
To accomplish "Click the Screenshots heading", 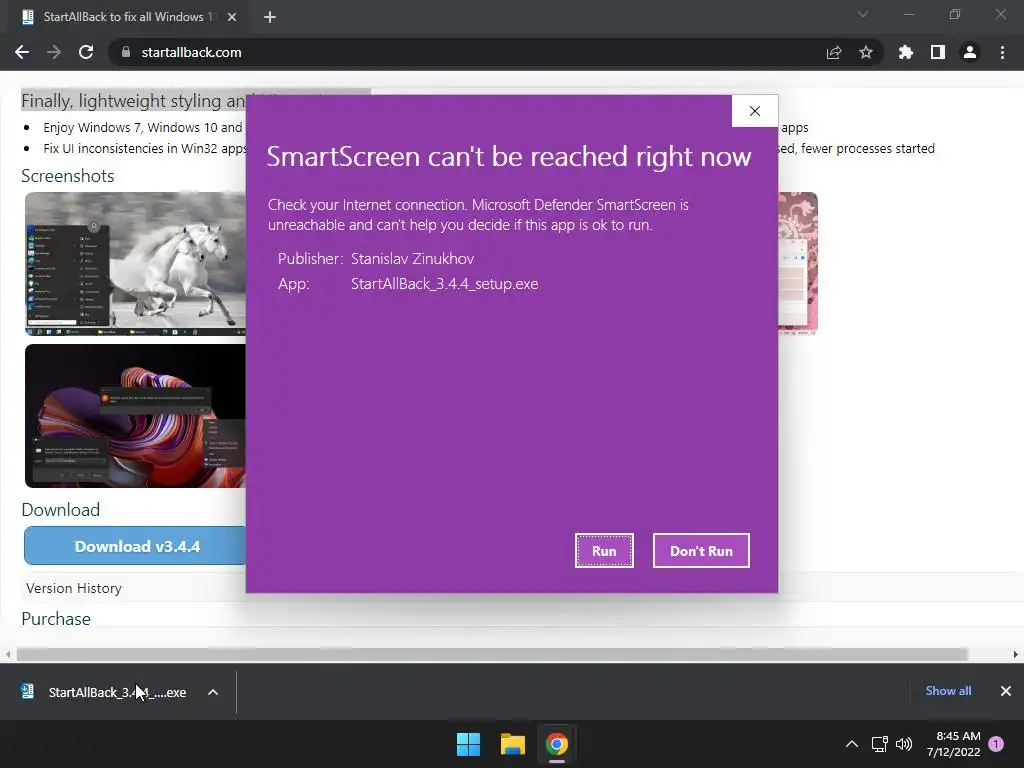I will click(67, 176).
